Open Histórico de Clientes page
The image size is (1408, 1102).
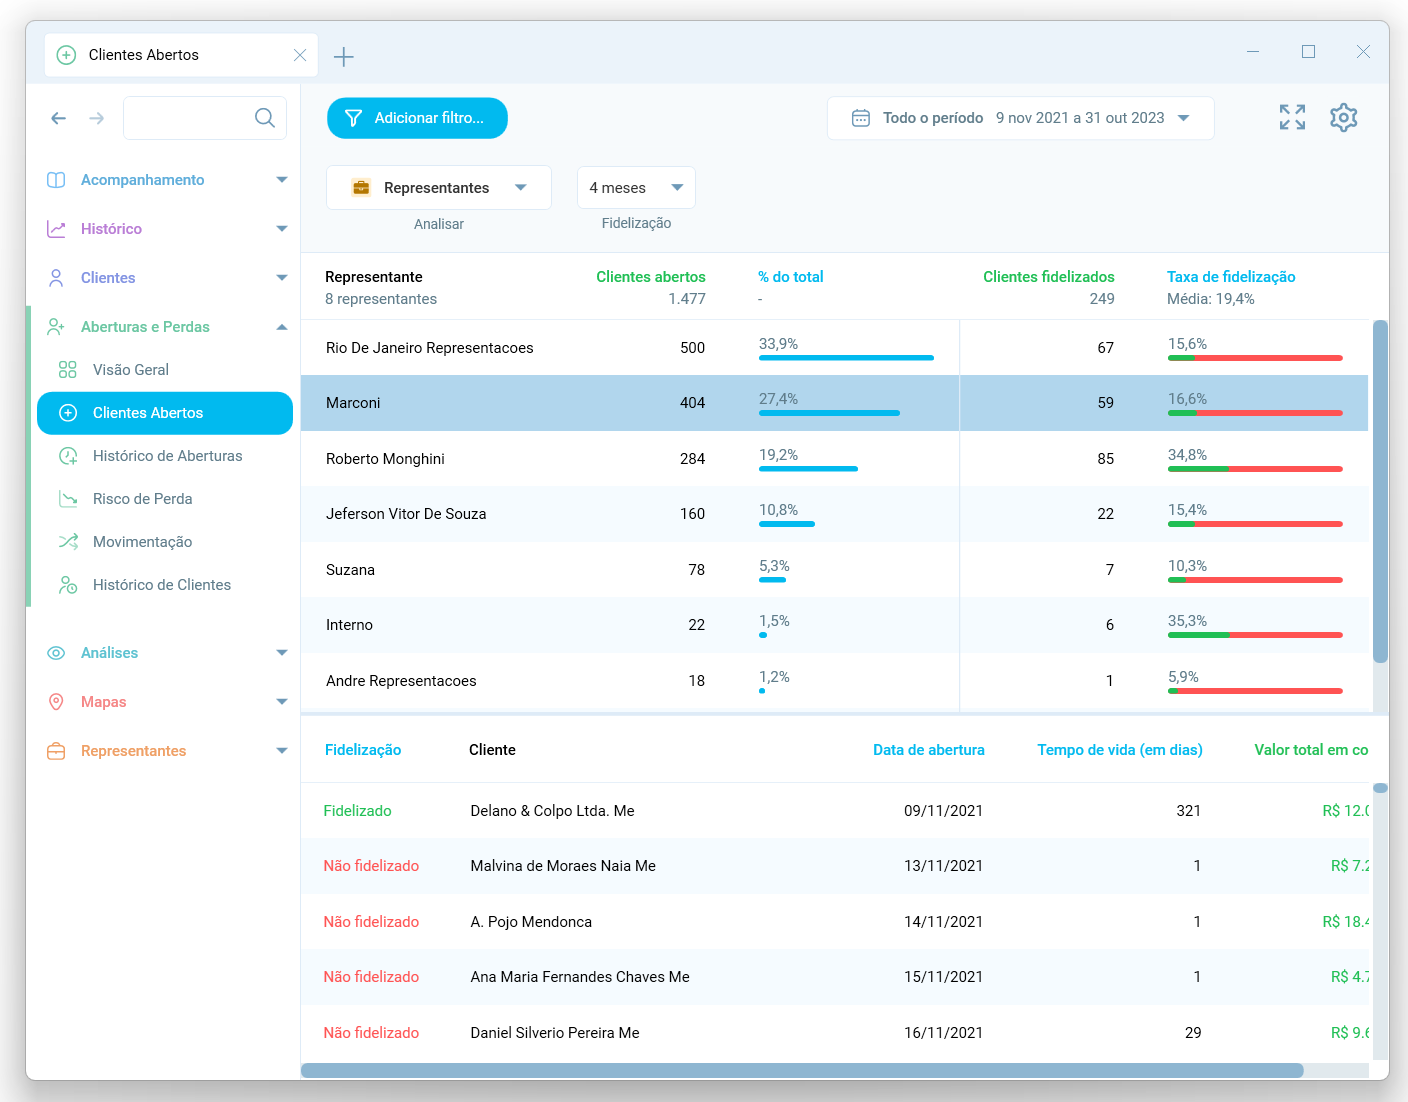click(165, 585)
